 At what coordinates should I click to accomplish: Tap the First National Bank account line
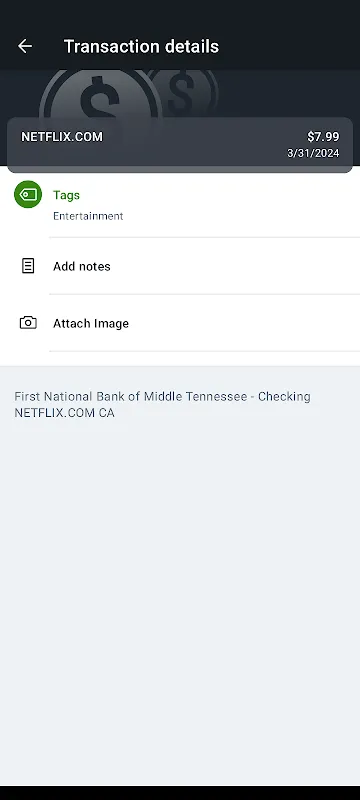pyautogui.click(x=162, y=396)
